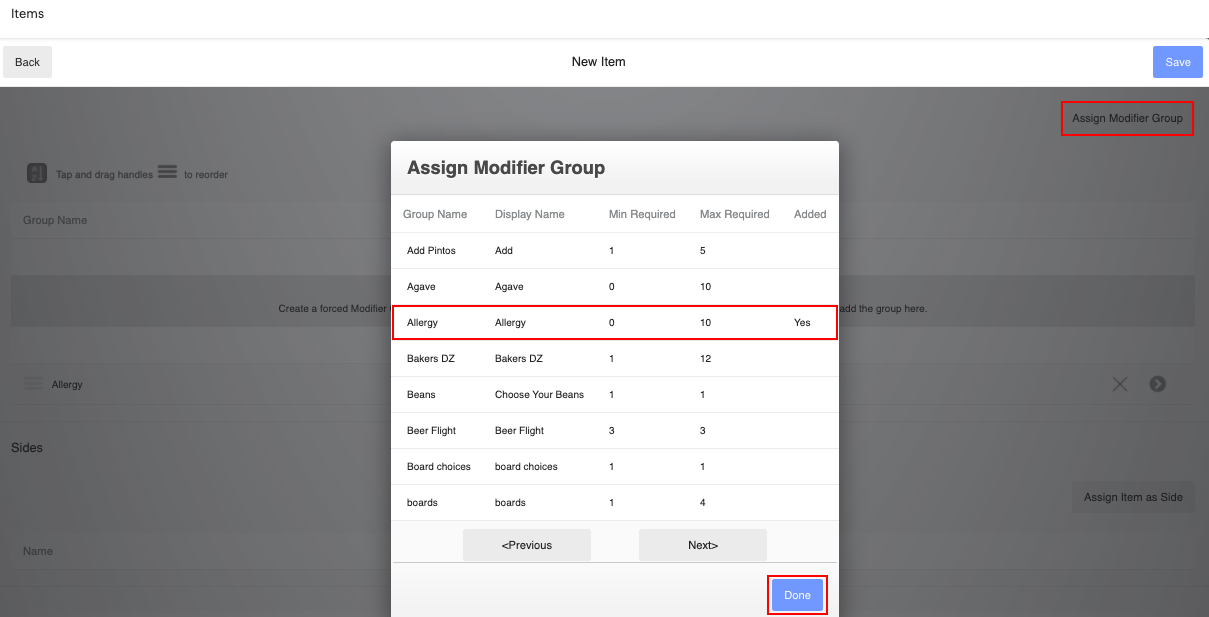Viewport: 1209px width, 617px height.
Task: Go to the previous page of modifier groups
Action: (x=526, y=545)
